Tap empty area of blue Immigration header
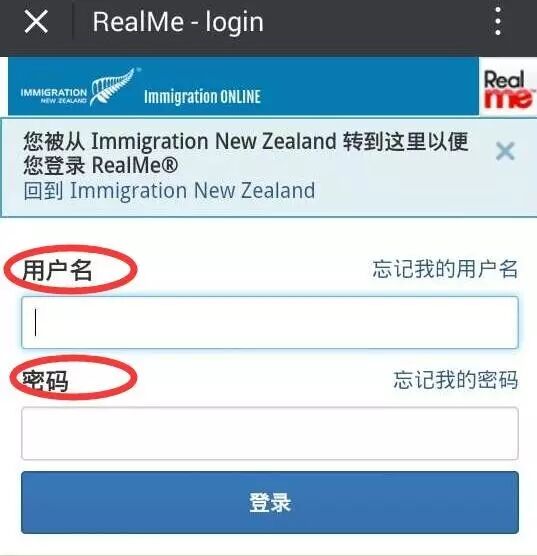The height and width of the screenshot is (556, 537). [369, 86]
